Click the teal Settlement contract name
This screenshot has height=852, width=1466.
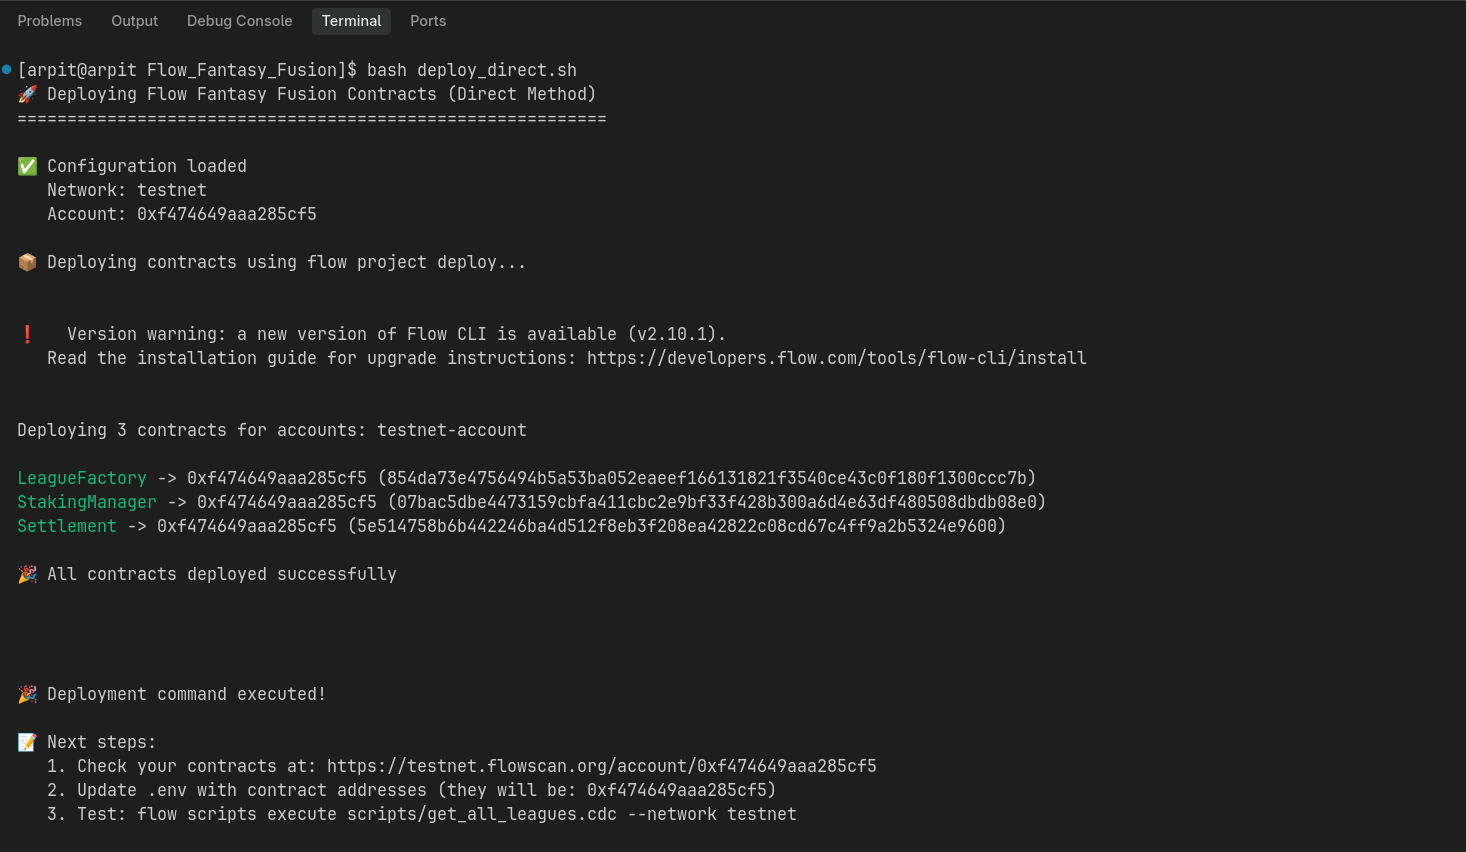(67, 526)
